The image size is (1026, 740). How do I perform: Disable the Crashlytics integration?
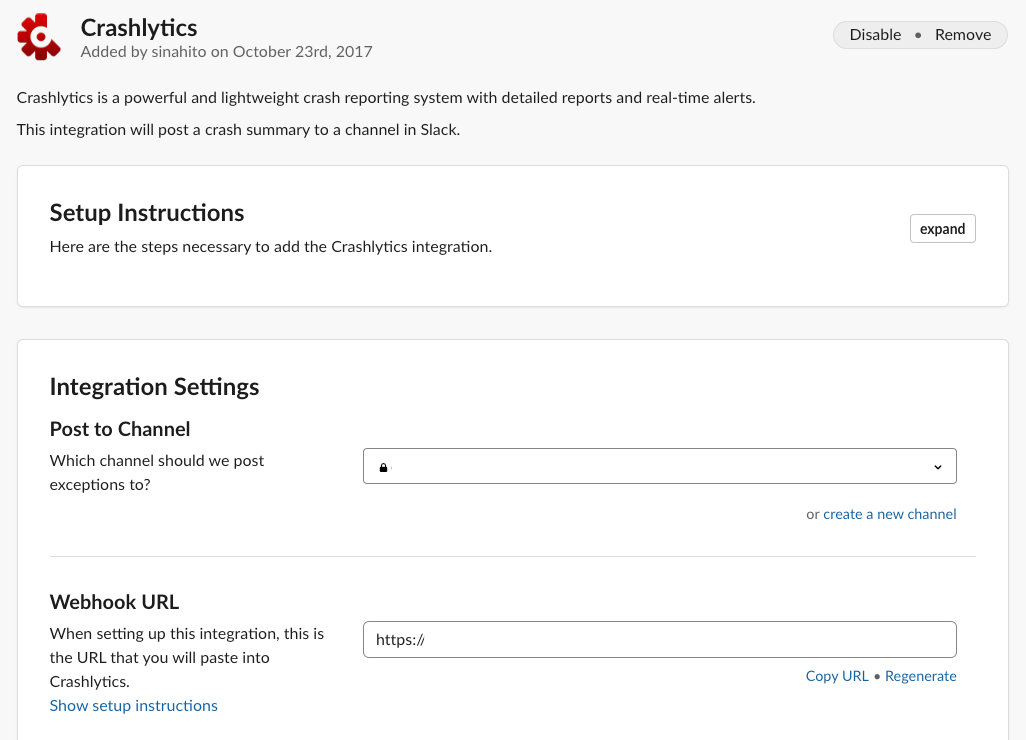[x=875, y=35]
